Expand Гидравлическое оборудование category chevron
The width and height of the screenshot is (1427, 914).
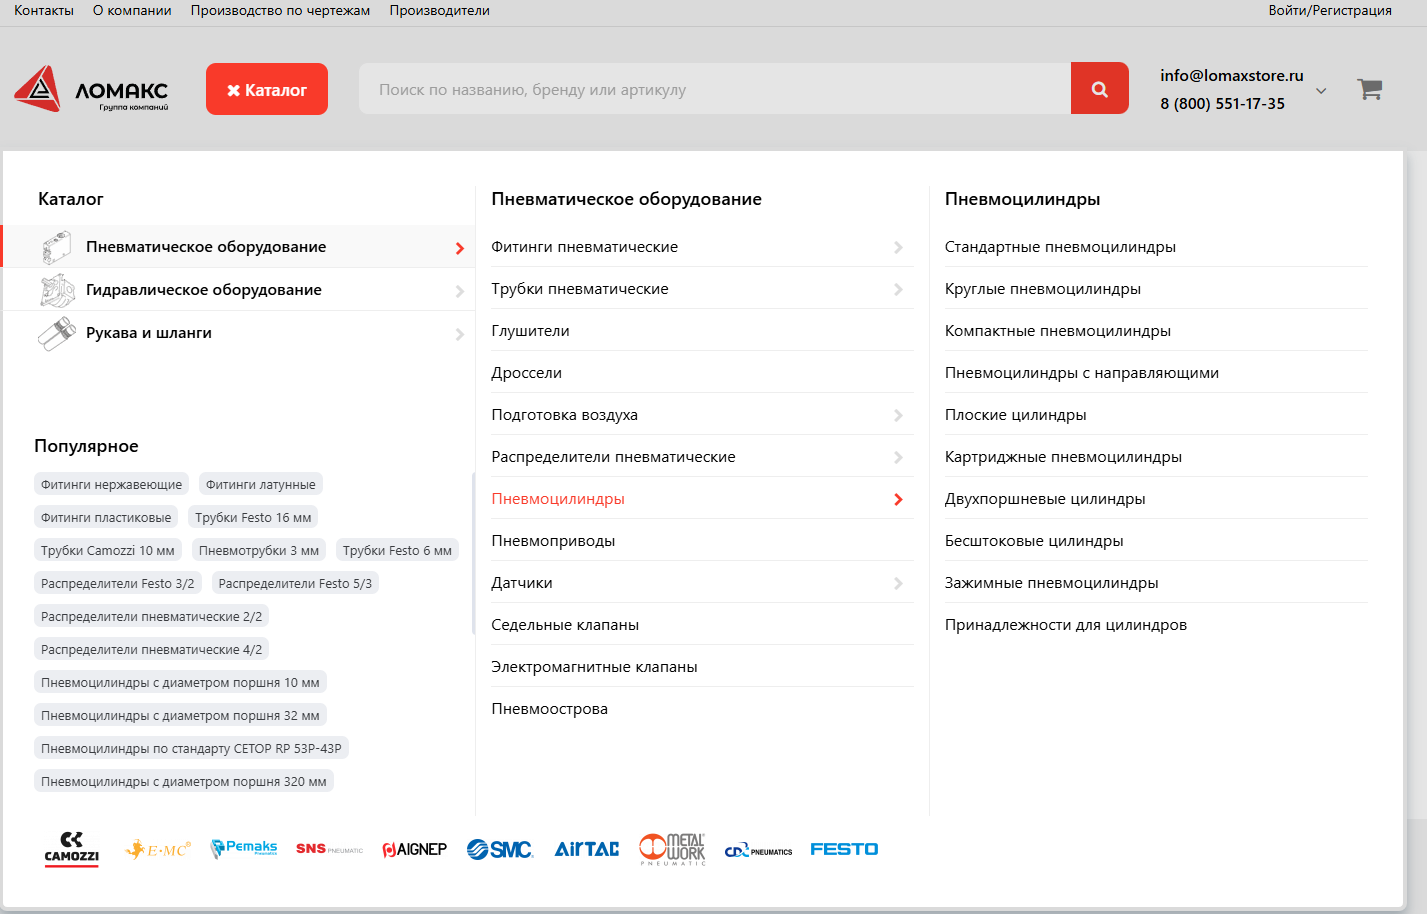460,291
